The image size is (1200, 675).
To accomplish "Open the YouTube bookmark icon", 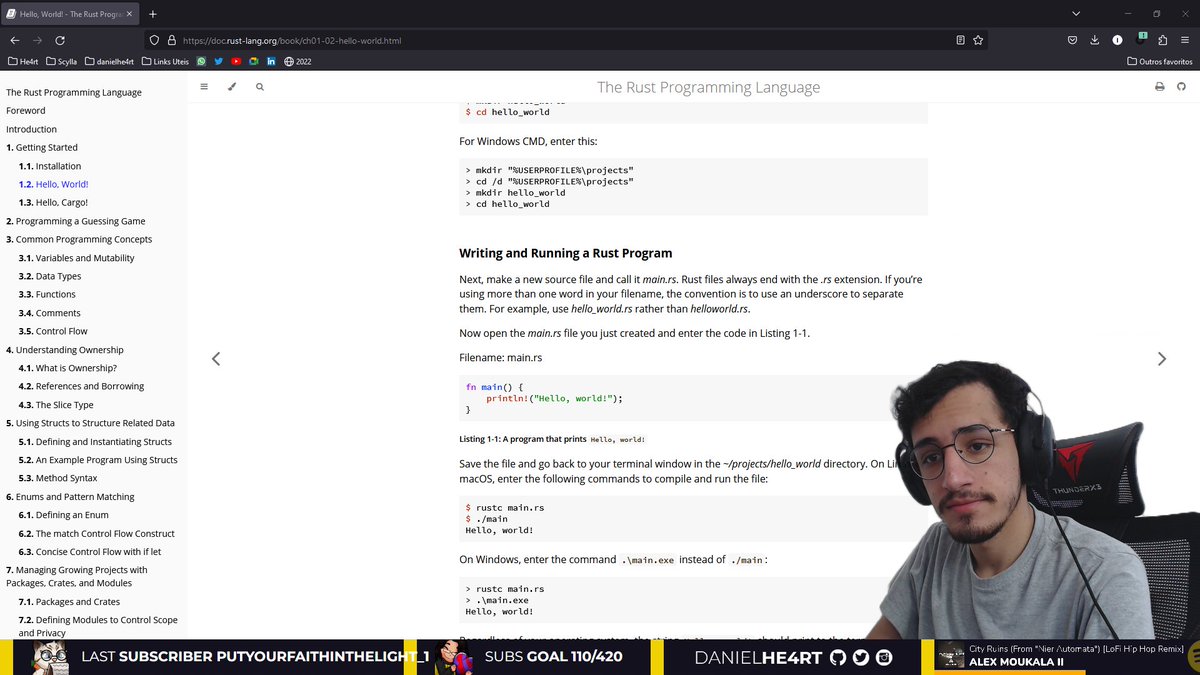I will [235, 60].
